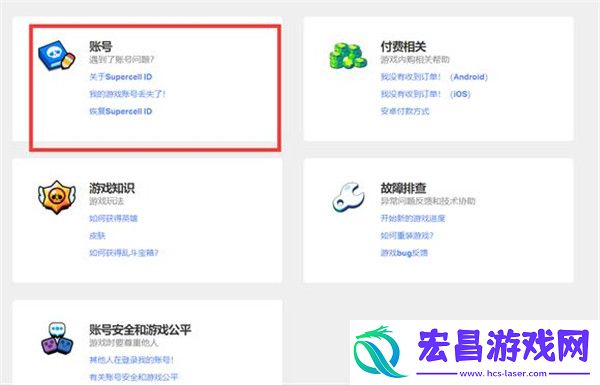600x385 pixels.
Task: Click the 故障排查 card heading
Action: pyautogui.click(x=403, y=188)
